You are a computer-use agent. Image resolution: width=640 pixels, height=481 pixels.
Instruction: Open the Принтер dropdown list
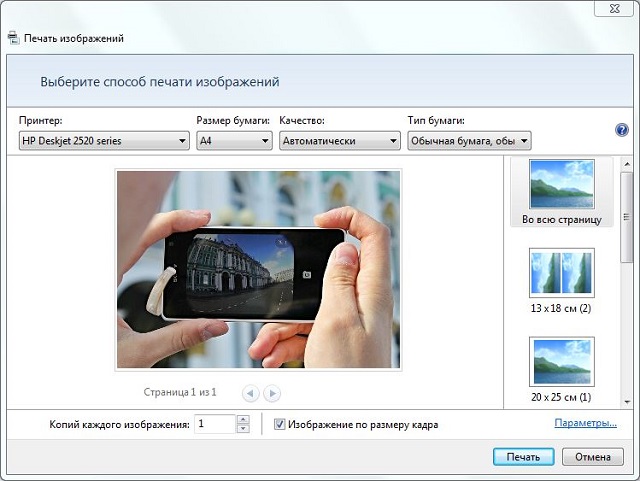coord(105,141)
